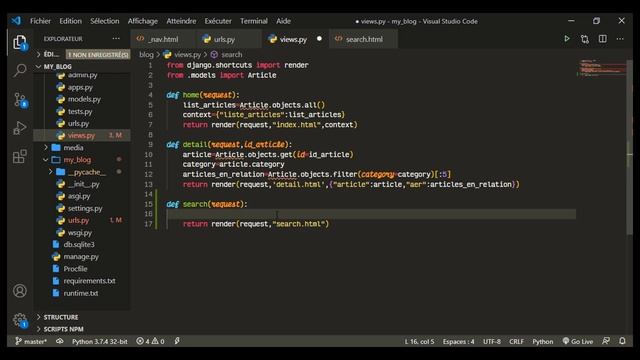Run the Python file with play button
Screen dimensions: 640x360
[x=567, y=39]
